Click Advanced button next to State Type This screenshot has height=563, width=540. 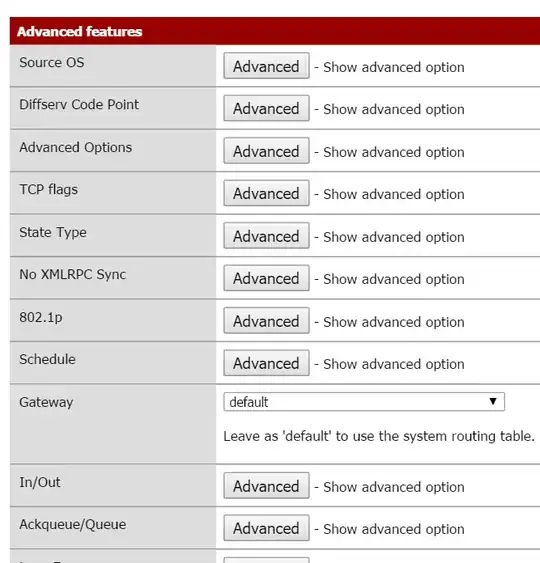(x=266, y=236)
